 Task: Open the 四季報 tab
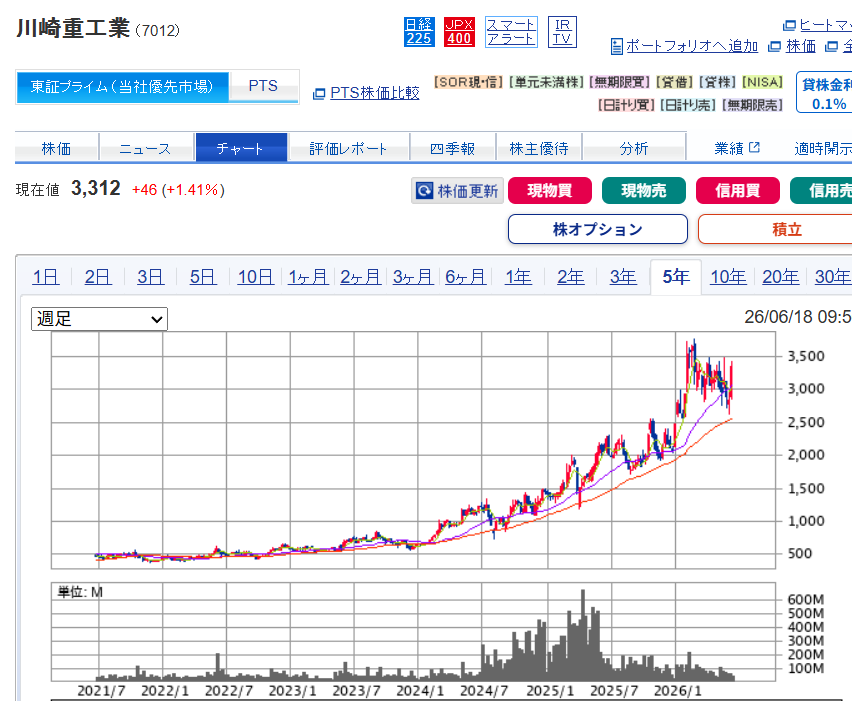[x=453, y=148]
